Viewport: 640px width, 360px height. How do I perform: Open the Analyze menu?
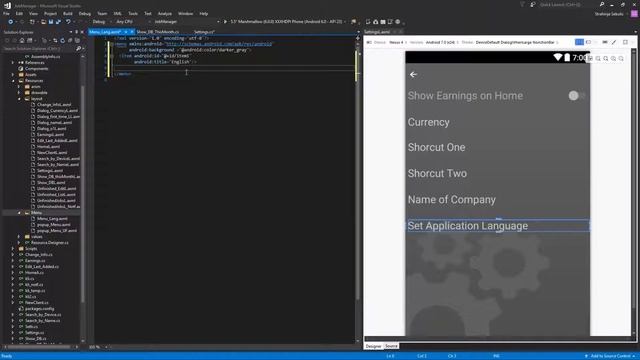click(164, 13)
